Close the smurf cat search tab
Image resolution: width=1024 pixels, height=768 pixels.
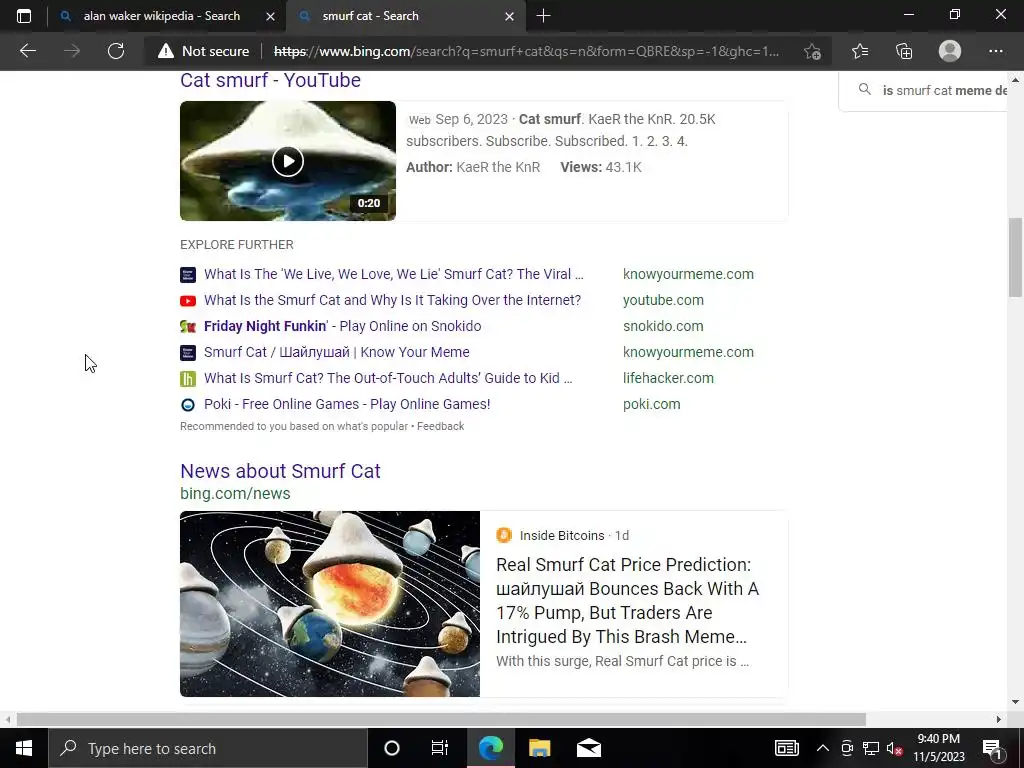[509, 16]
